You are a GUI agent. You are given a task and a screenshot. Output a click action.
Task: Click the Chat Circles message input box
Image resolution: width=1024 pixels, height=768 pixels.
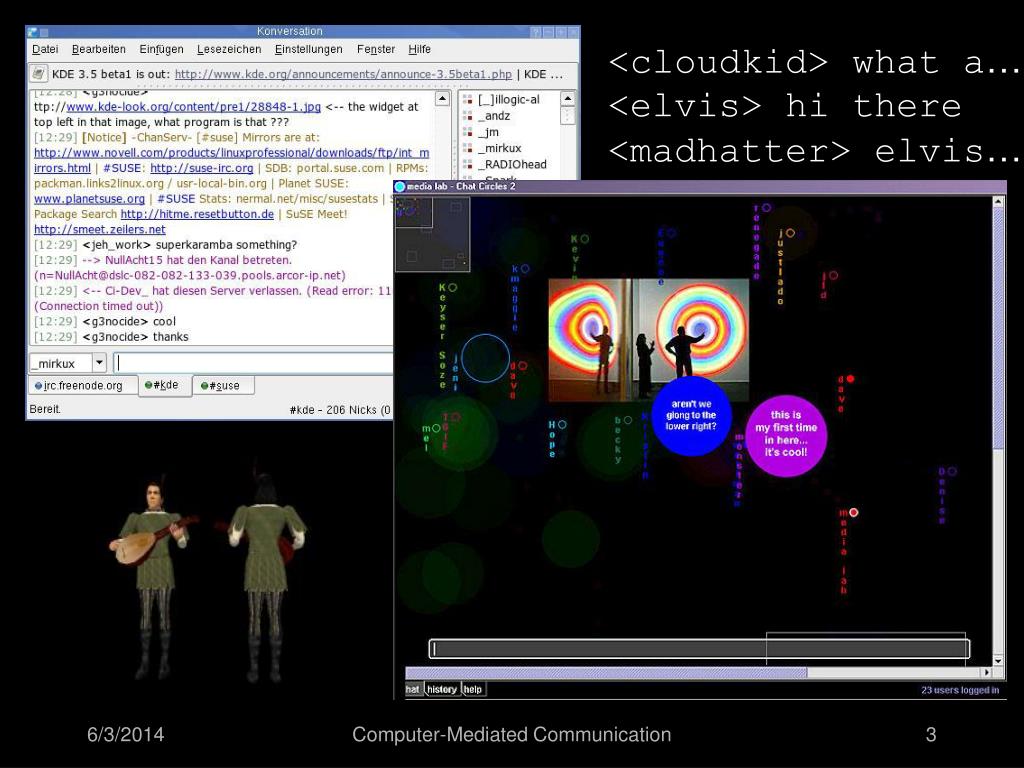[x=699, y=648]
